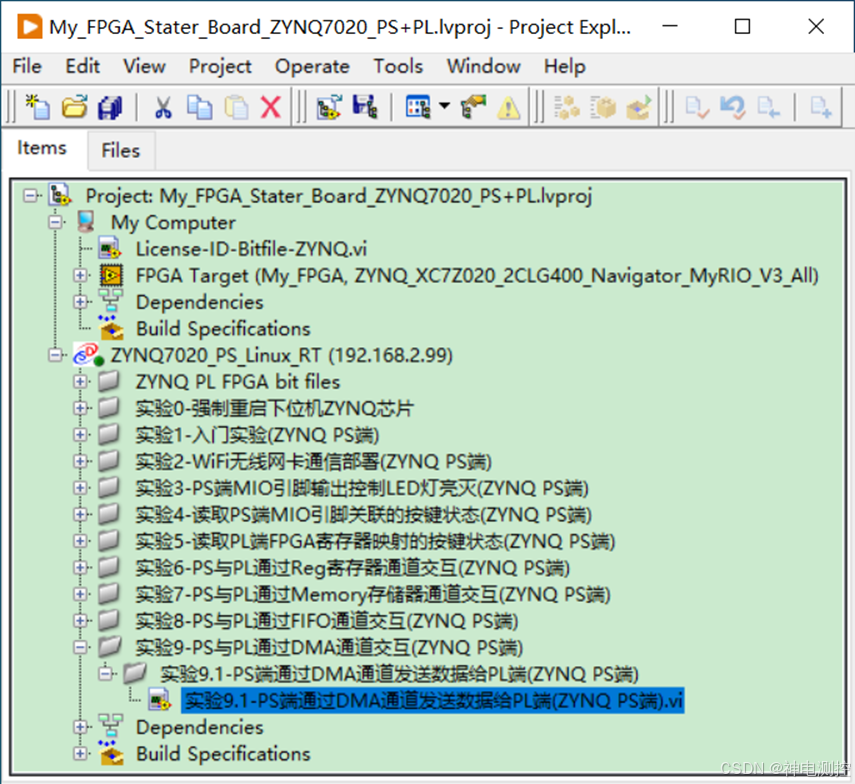Open the Project menu
The width and height of the screenshot is (855, 784).
[x=220, y=66]
